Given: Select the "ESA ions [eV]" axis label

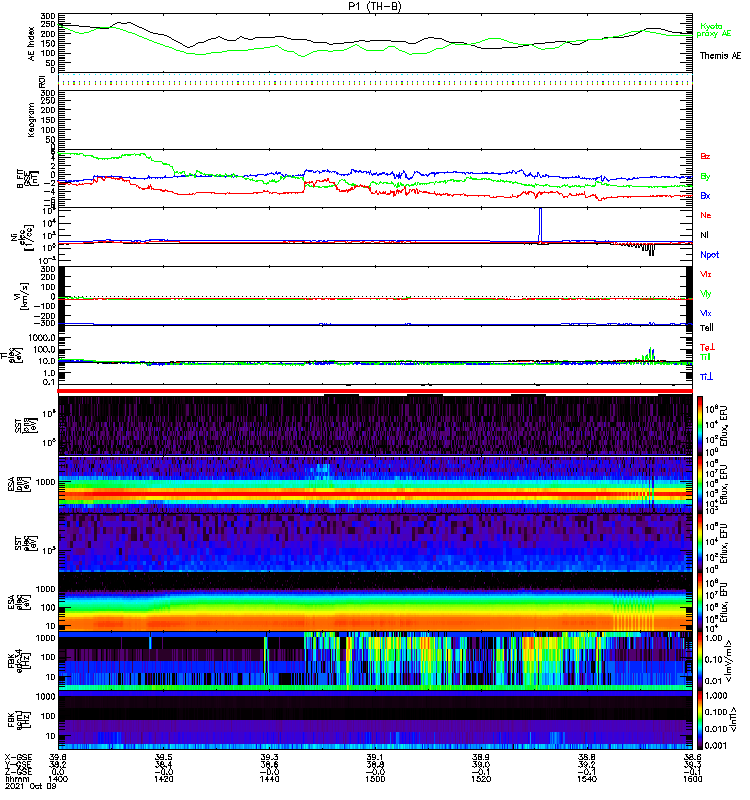Looking at the screenshot, I should [x=18, y=484].
